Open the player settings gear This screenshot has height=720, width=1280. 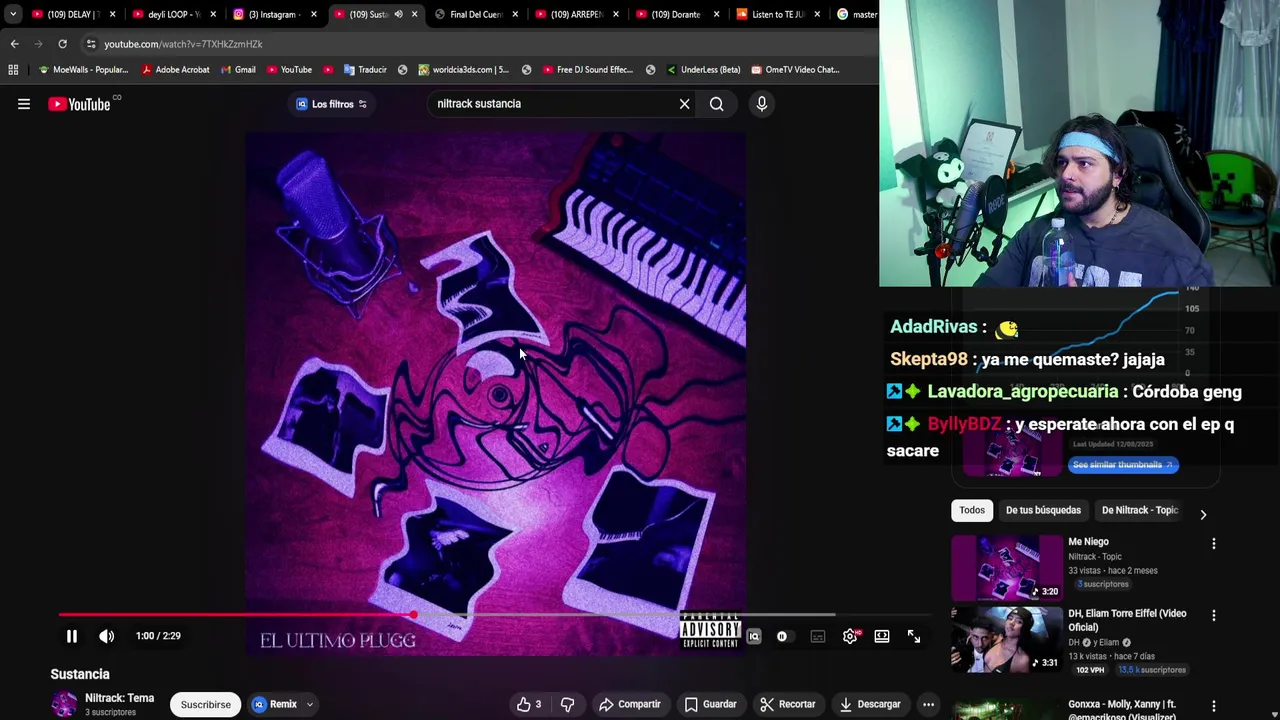click(849, 636)
